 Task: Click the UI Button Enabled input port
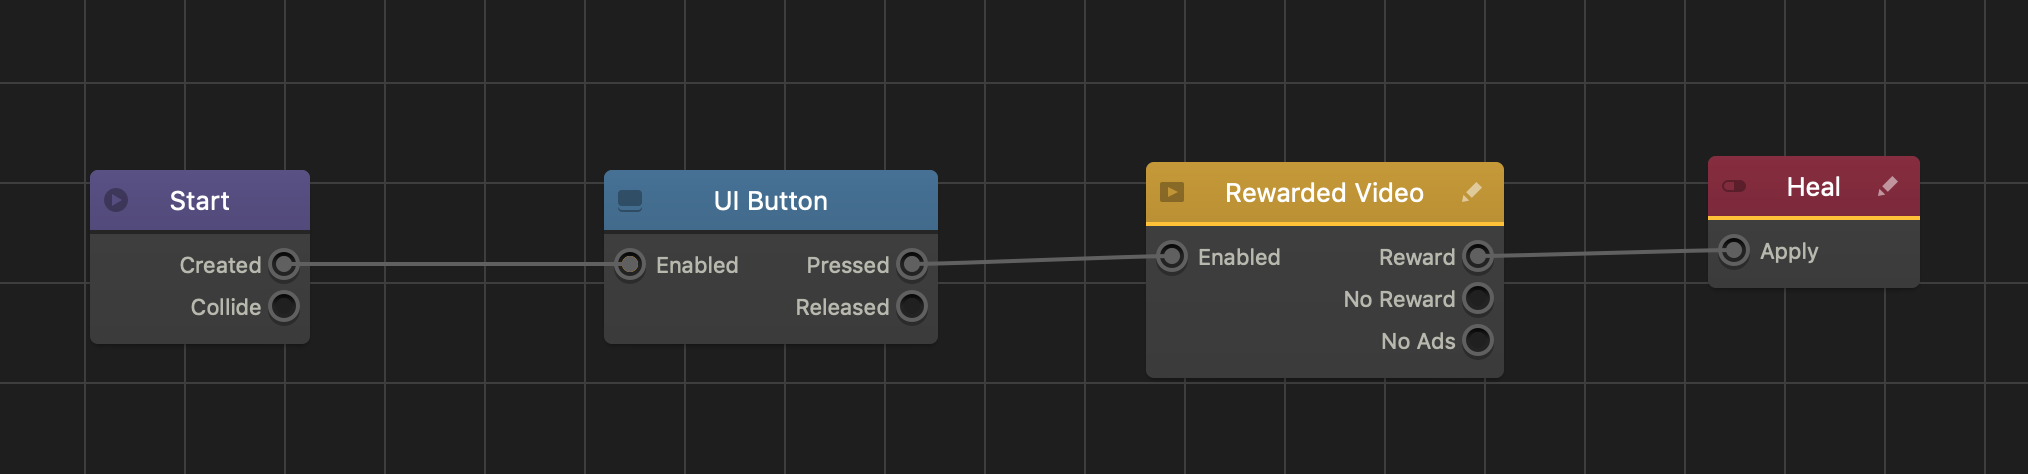coord(630,265)
